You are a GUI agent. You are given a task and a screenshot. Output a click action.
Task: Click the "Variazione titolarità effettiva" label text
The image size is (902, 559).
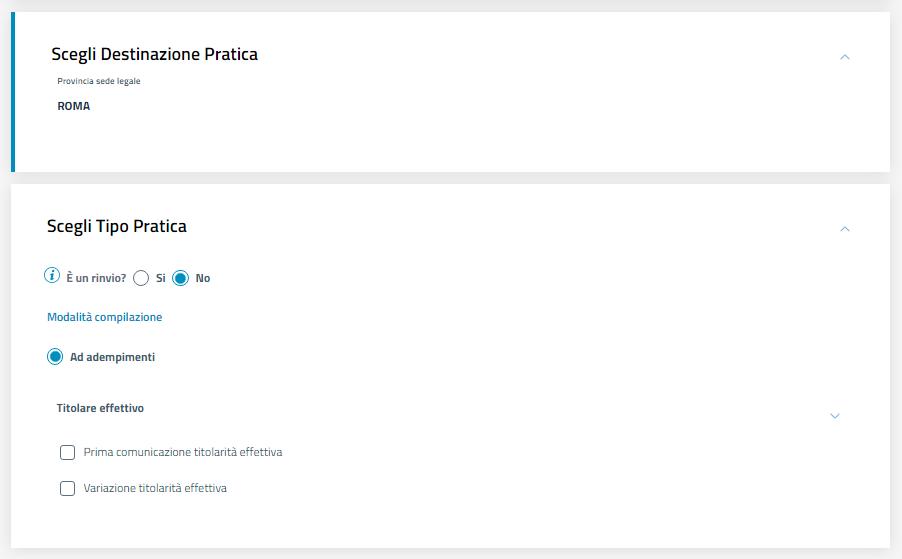[x=155, y=489]
